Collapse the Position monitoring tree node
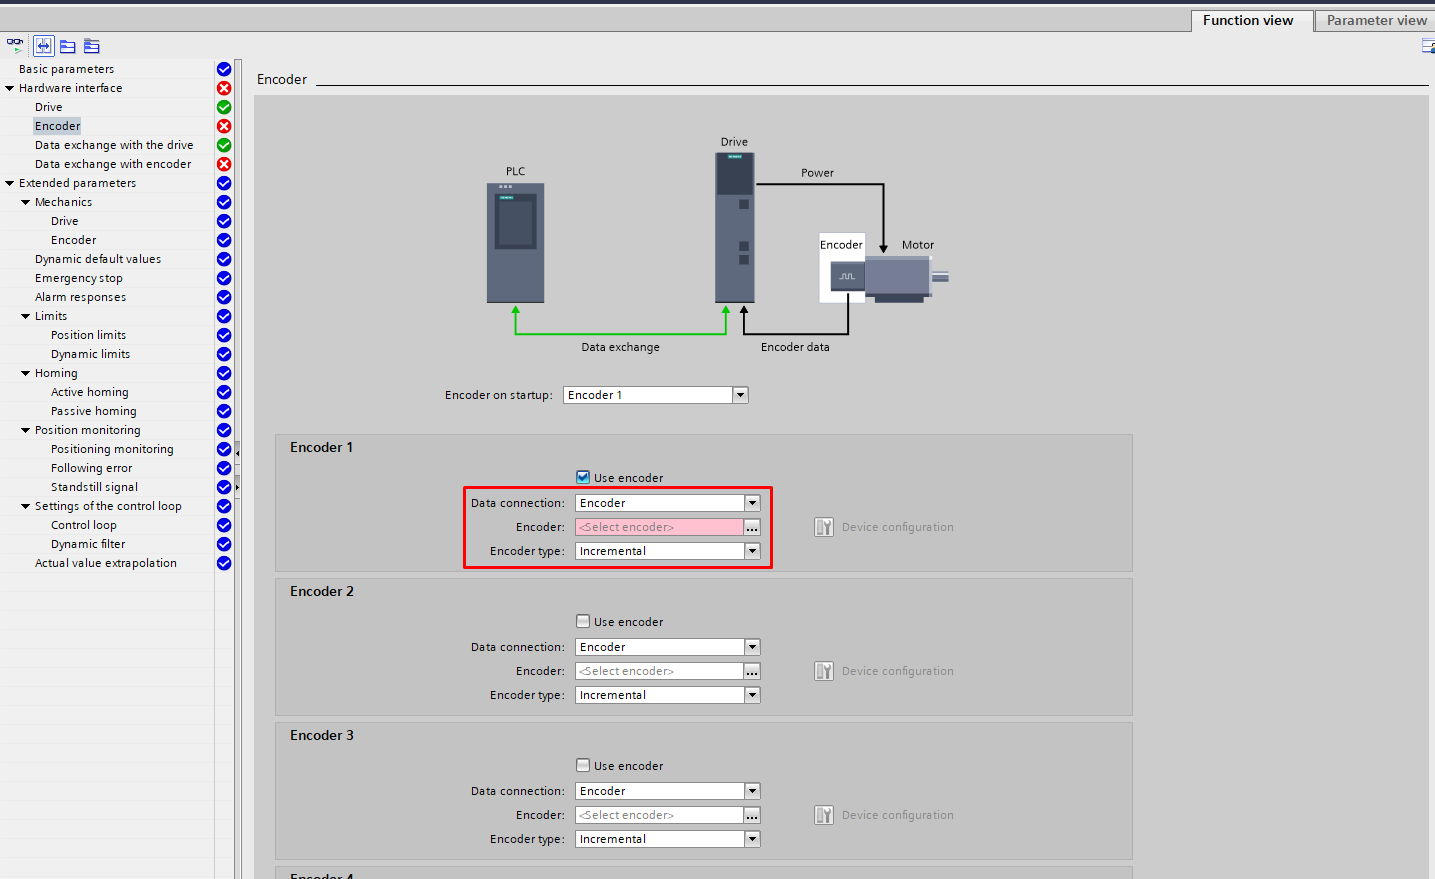 (x=26, y=430)
